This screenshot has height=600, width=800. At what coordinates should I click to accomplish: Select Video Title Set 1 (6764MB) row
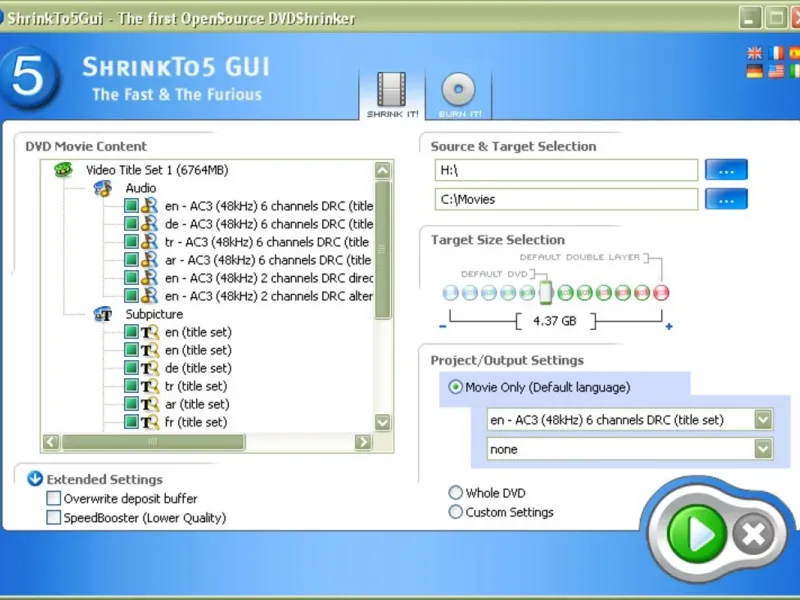[x=157, y=170]
